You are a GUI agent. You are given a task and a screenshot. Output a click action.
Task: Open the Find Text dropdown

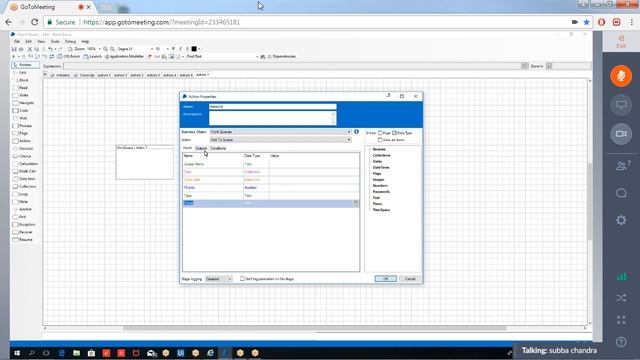click(257, 57)
